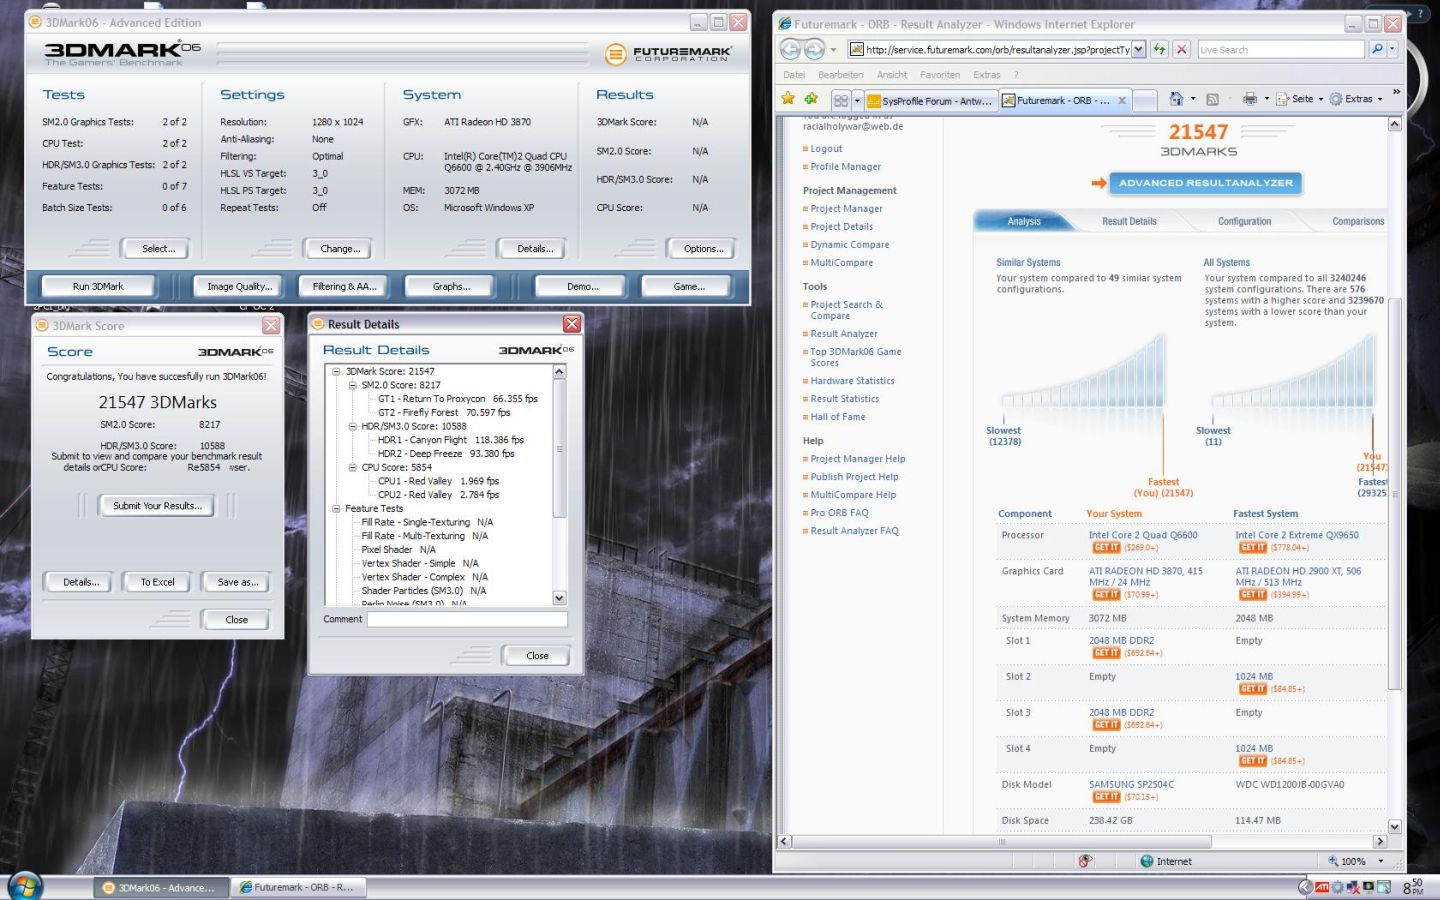Open the Hall of Fame link

tap(838, 416)
